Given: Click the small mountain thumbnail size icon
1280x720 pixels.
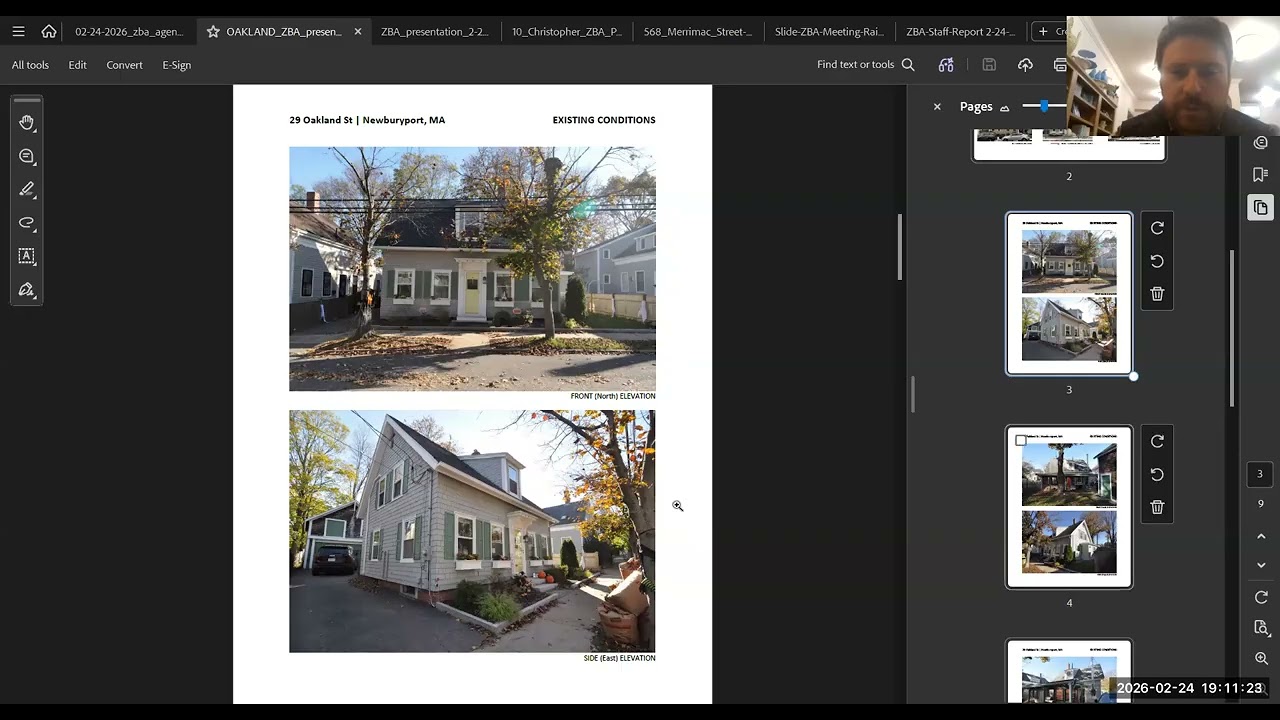Looking at the screenshot, I should (1004, 107).
